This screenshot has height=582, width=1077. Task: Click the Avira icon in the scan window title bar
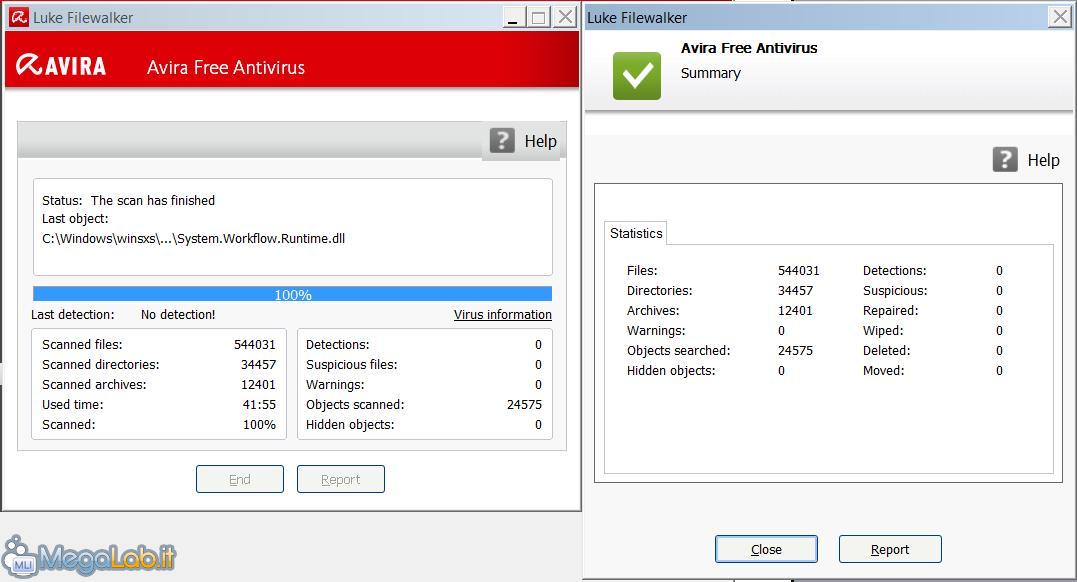coord(19,17)
